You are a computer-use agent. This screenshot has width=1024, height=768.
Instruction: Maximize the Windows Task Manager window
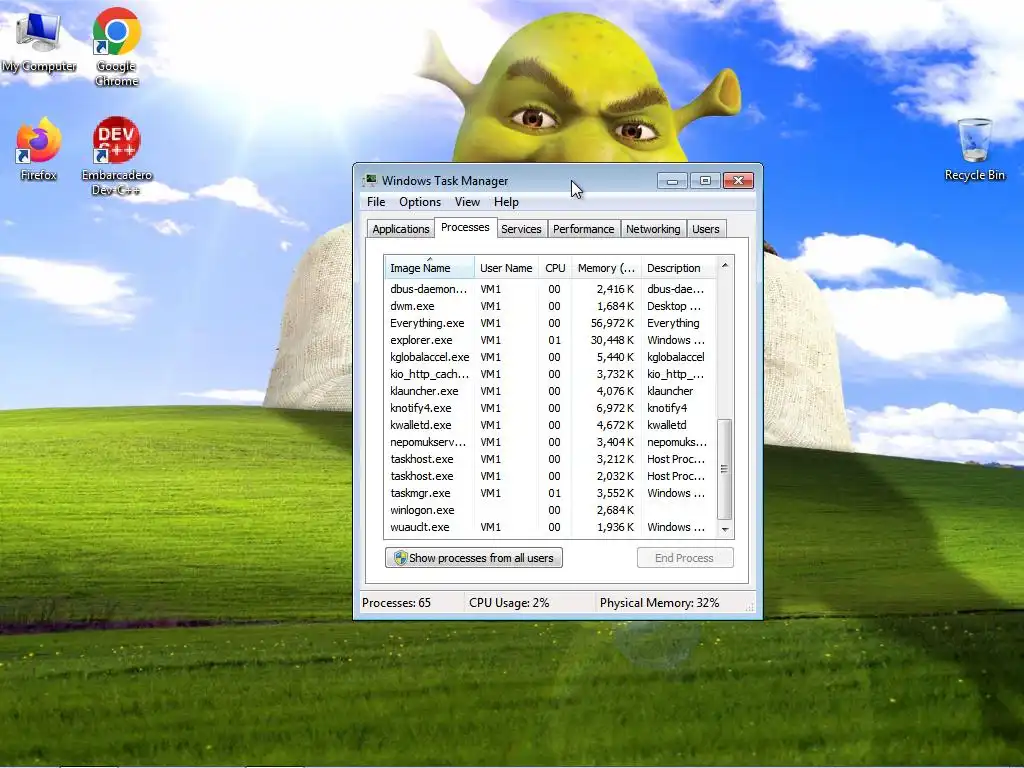click(705, 180)
